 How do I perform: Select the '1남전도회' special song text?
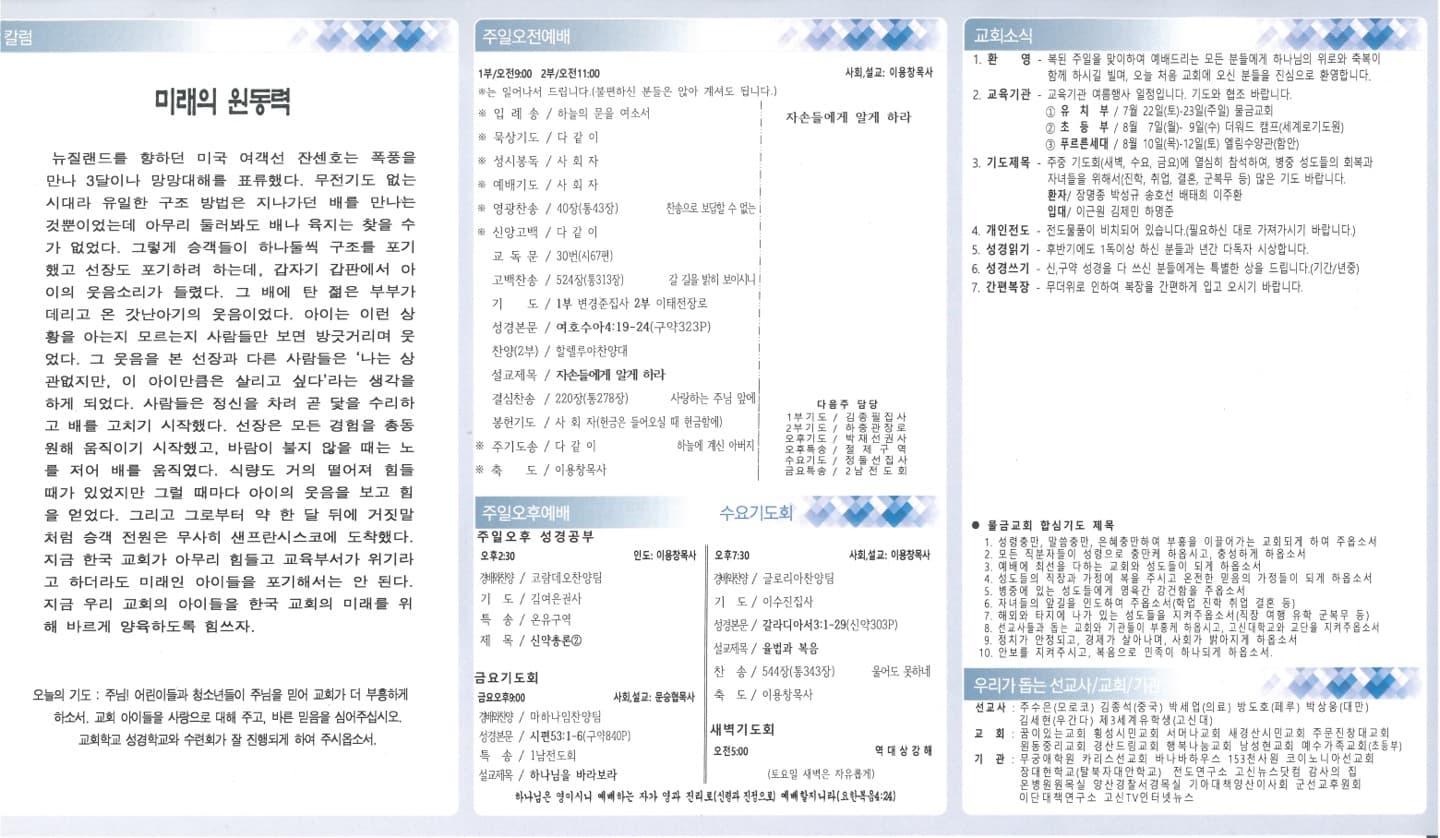[554, 755]
